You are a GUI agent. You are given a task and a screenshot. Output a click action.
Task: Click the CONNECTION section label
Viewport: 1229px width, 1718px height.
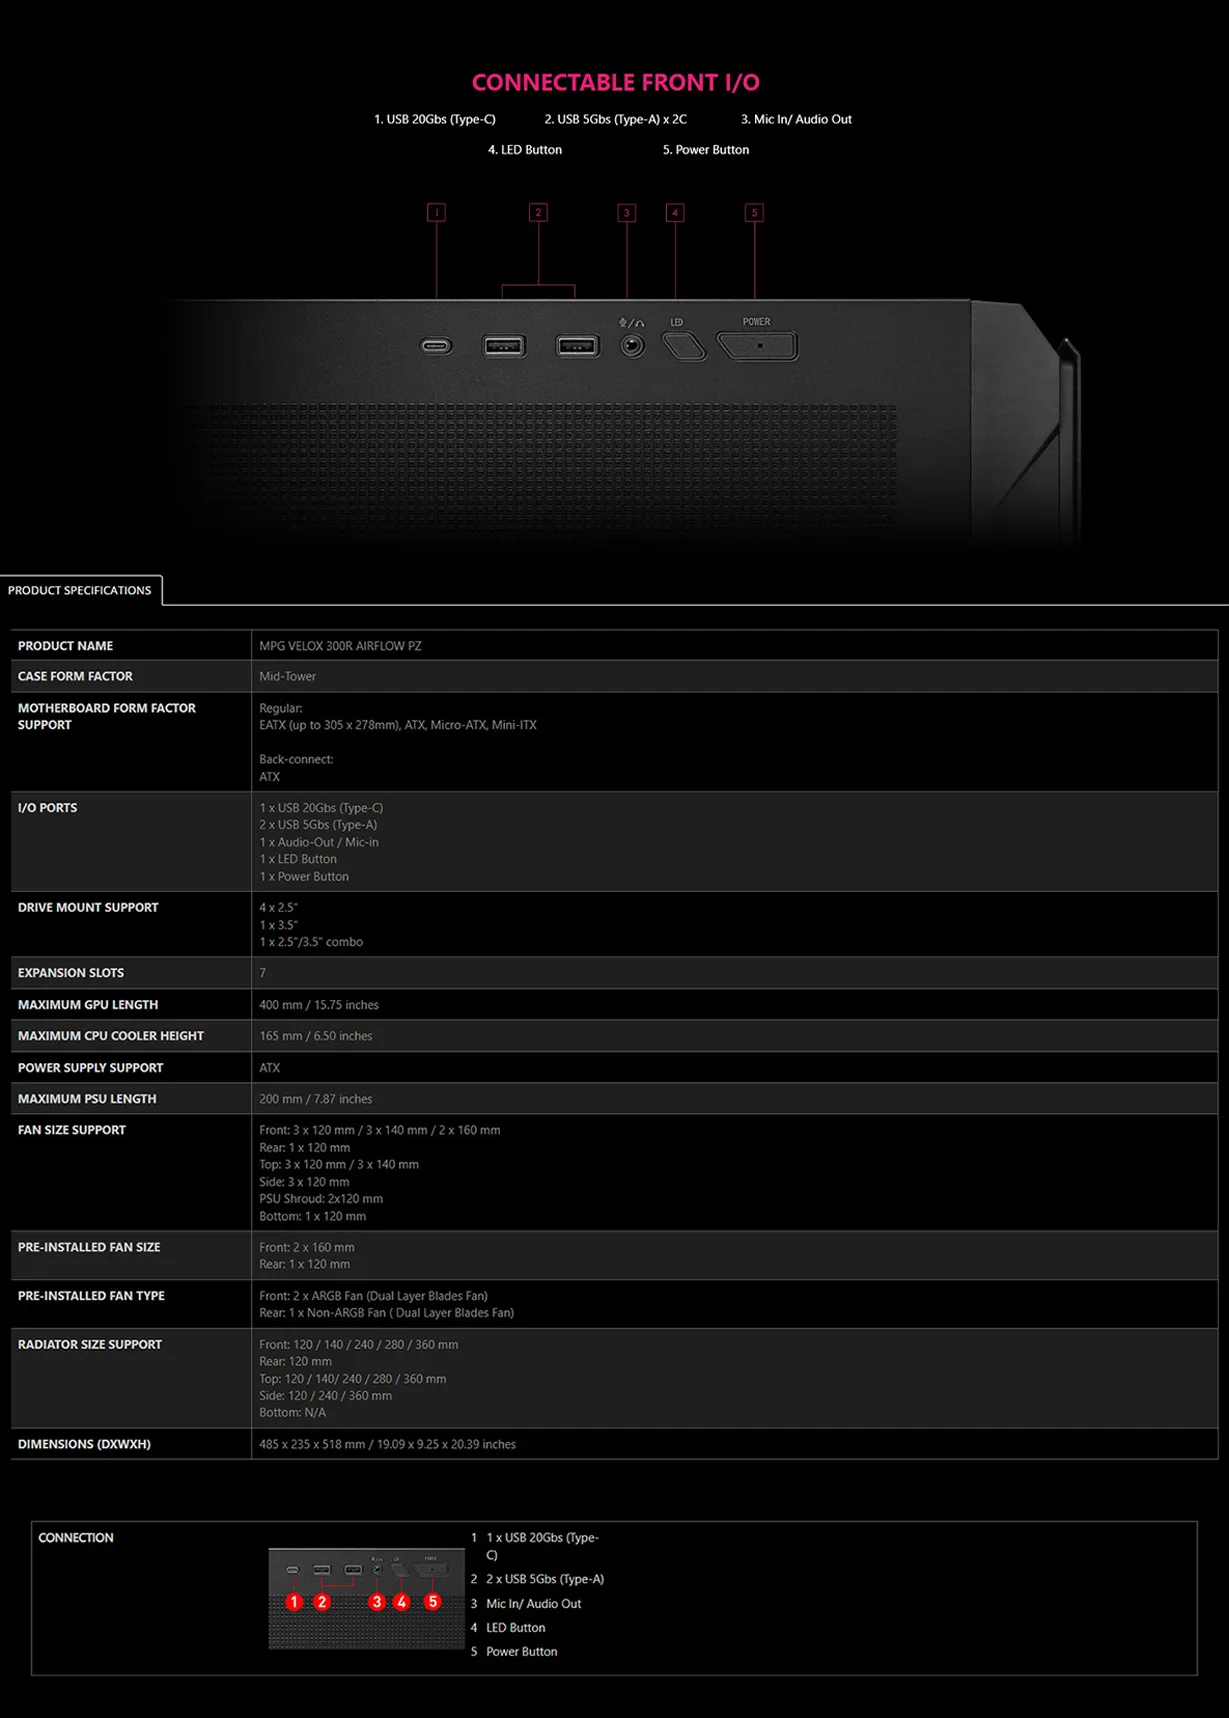76,1538
